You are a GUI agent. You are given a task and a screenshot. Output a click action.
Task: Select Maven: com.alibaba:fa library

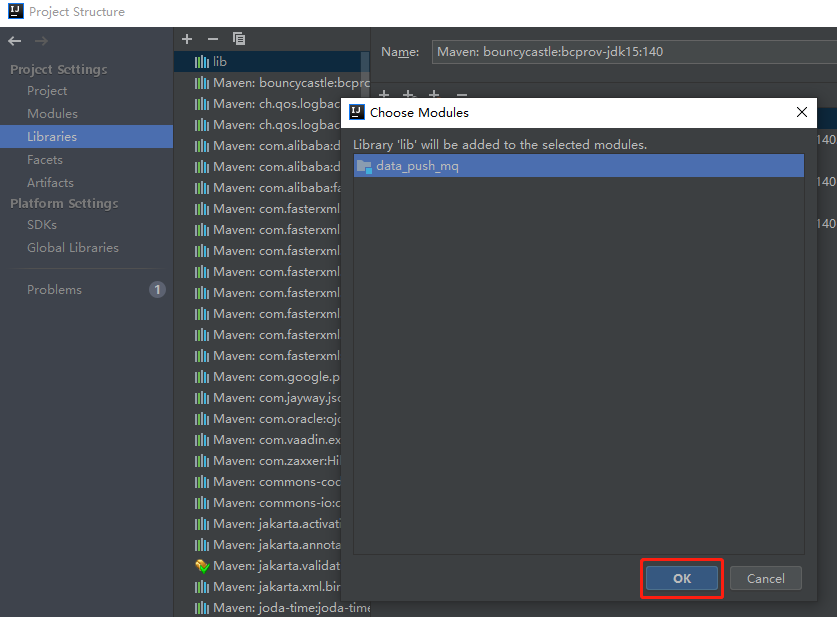point(258,188)
